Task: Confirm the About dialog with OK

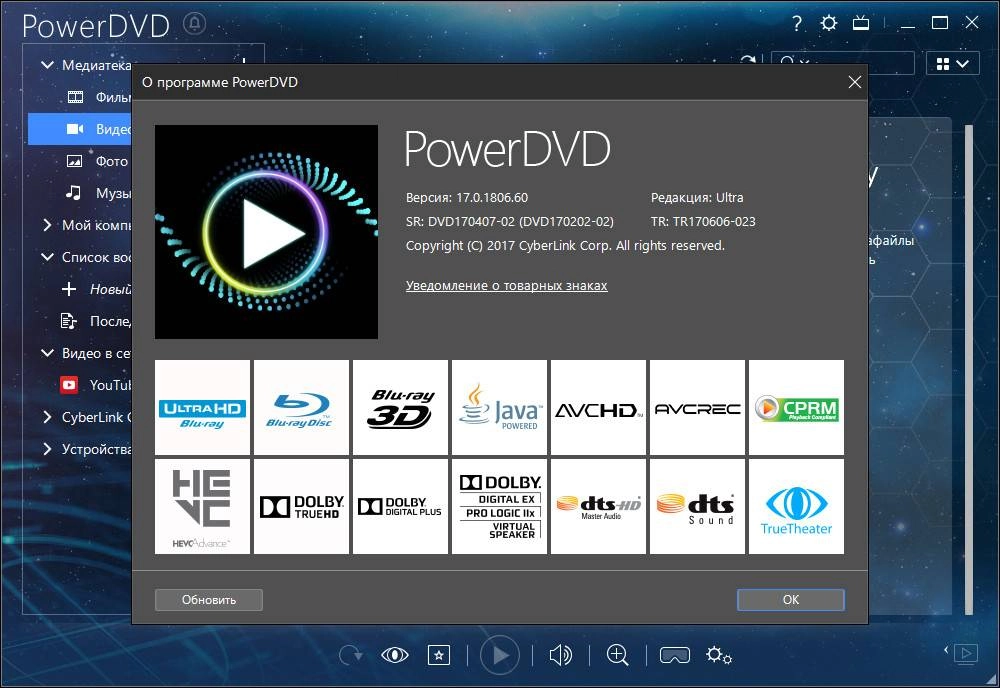Action: click(x=791, y=599)
